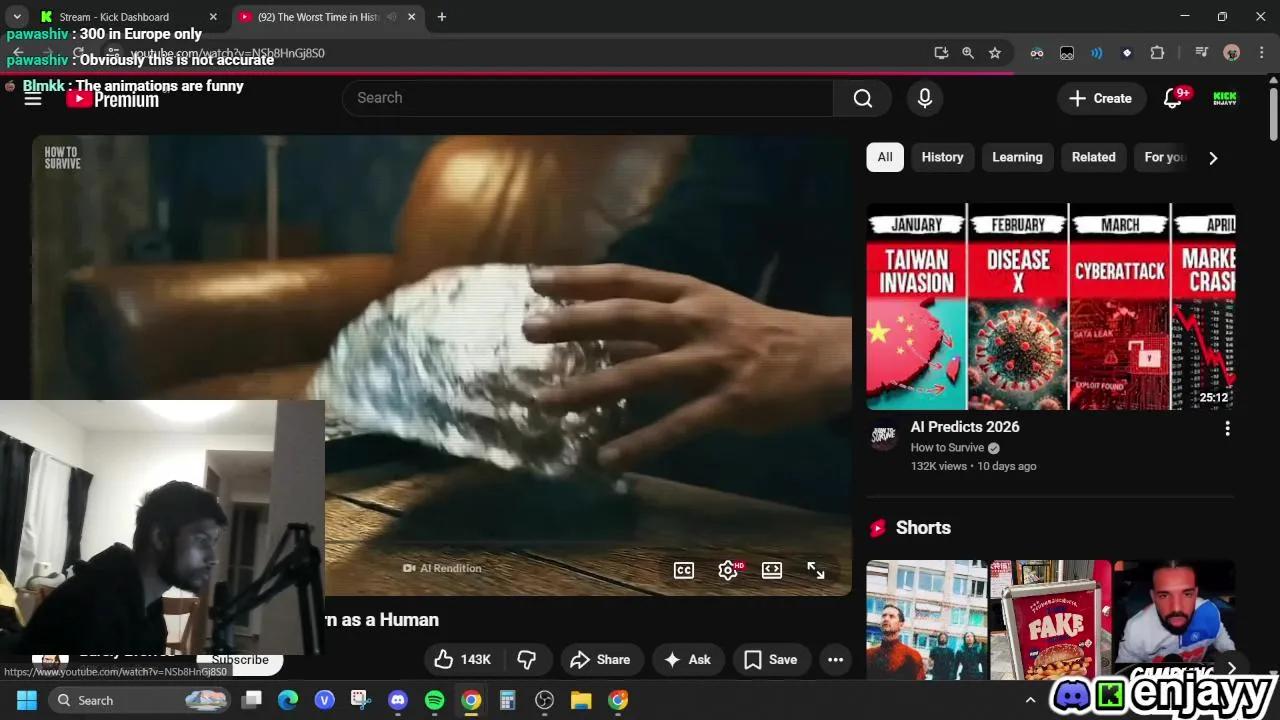Open the Windows Start menu

pyautogui.click(x=26, y=700)
